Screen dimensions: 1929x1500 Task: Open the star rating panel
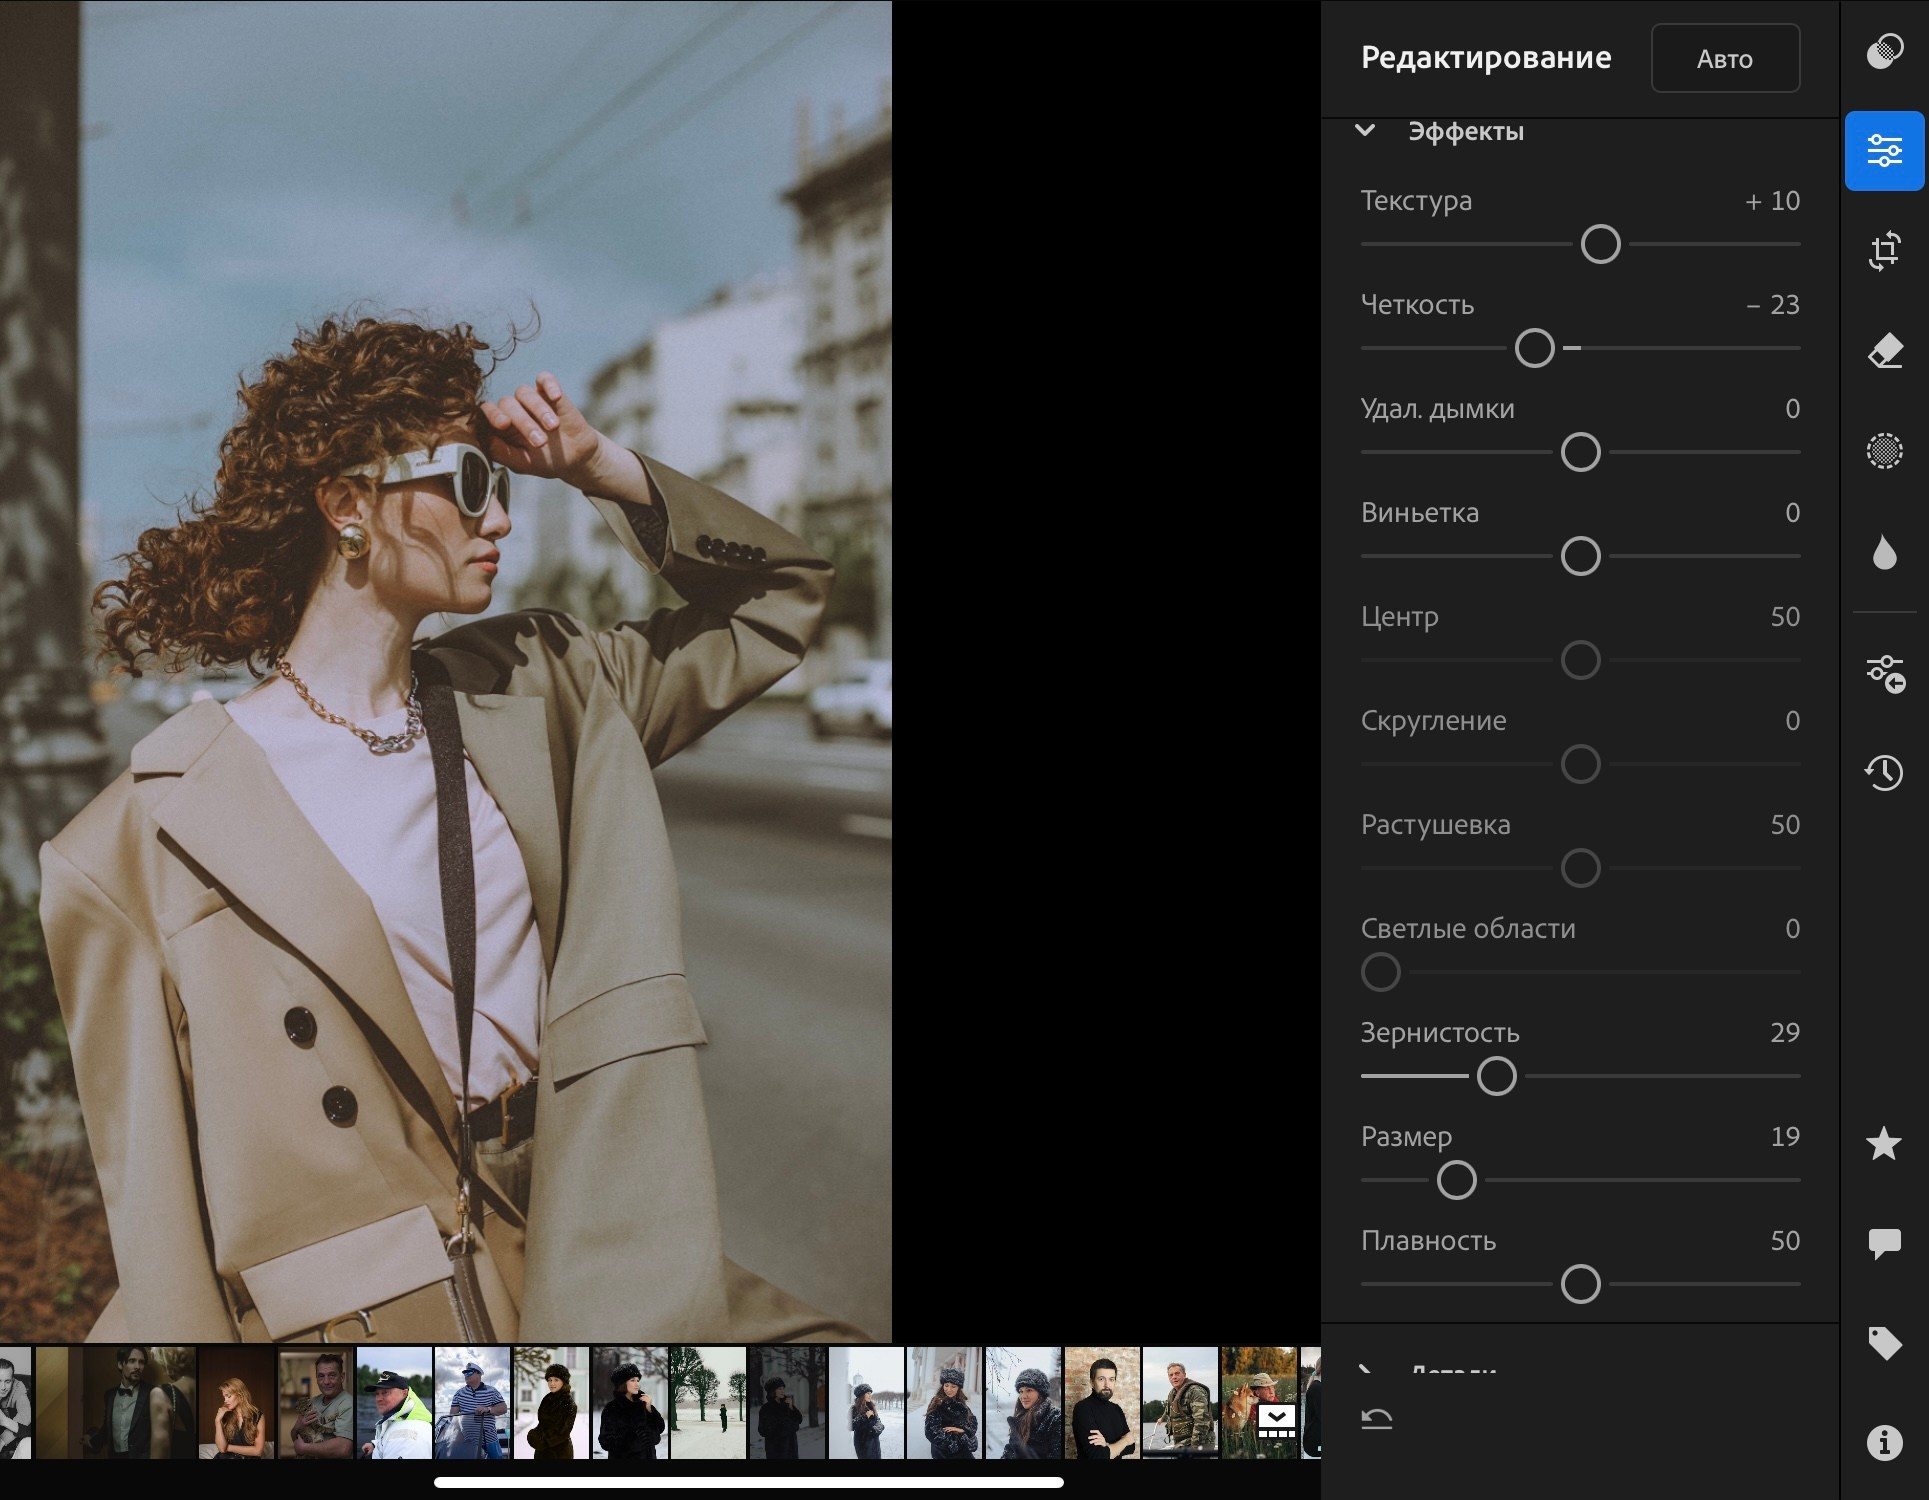pos(1884,1143)
